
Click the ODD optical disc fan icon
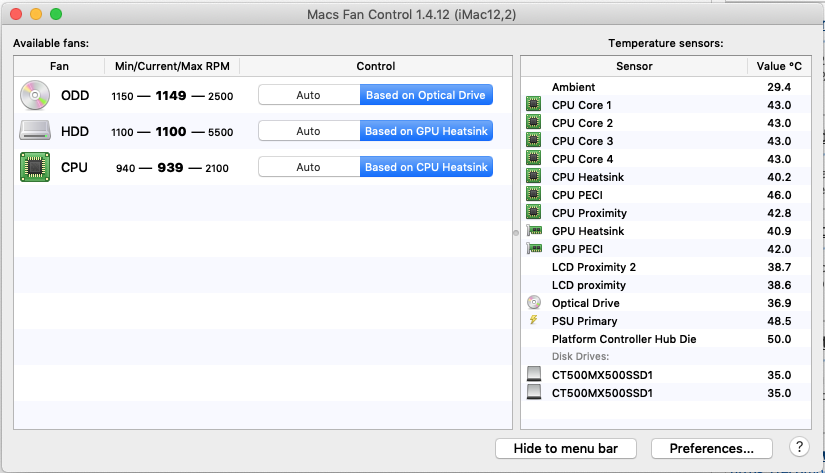click(35, 95)
